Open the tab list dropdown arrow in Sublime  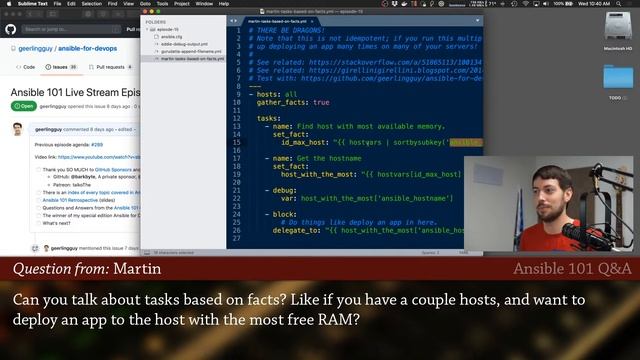point(477,20)
